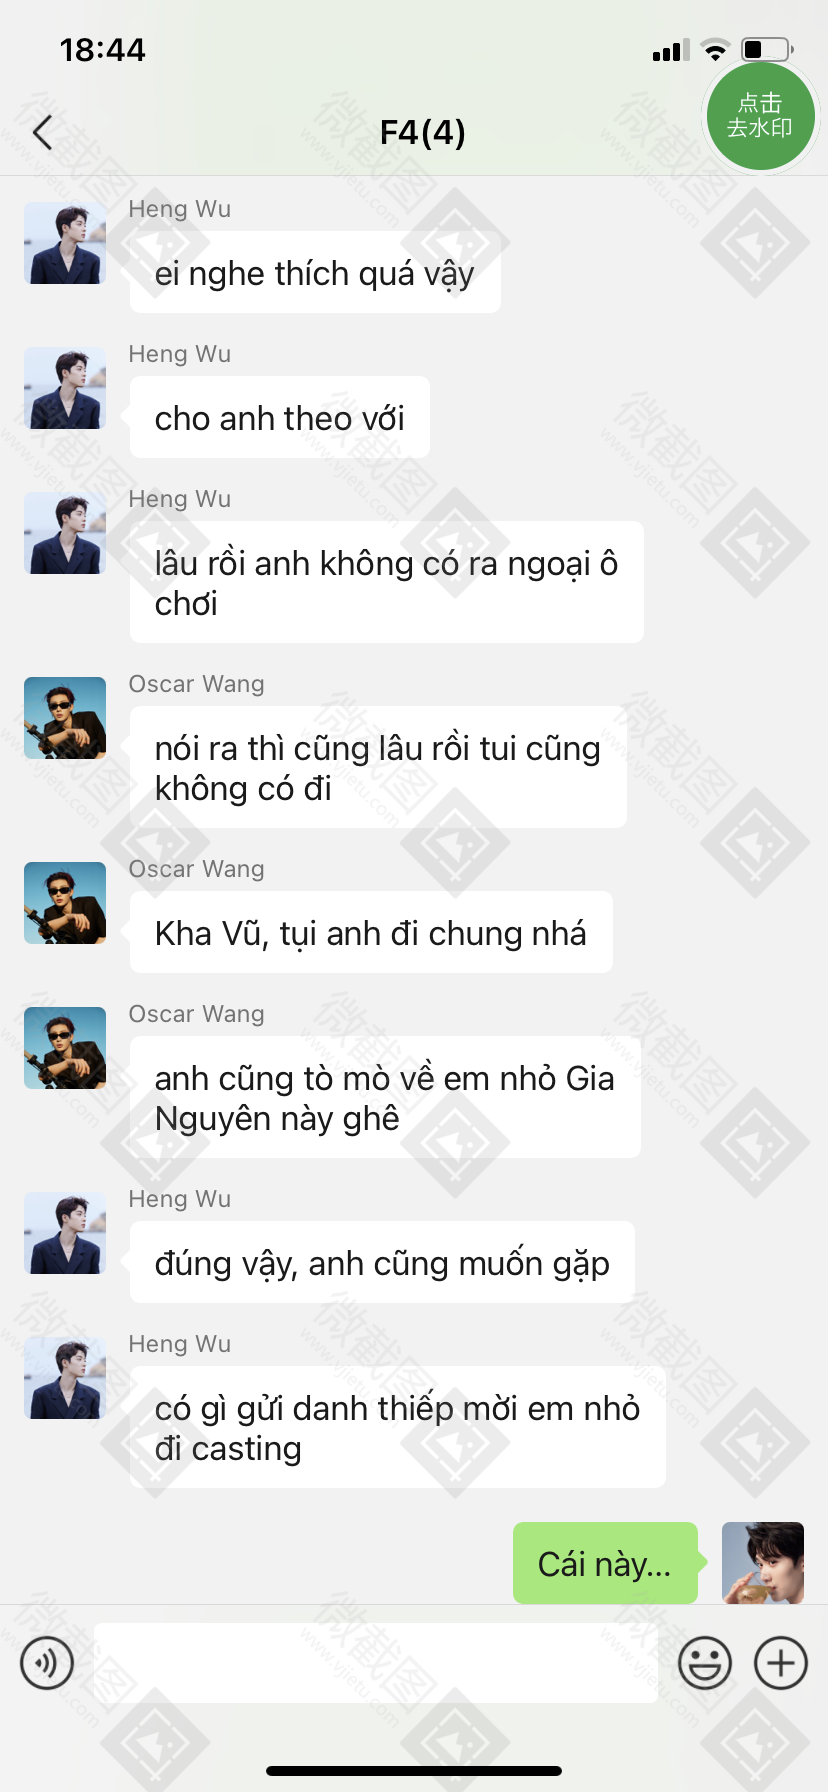828x1792 pixels.
Task: Select message 'Kha Vũ, tụi anh đi chung nhá'
Action: 371,932
